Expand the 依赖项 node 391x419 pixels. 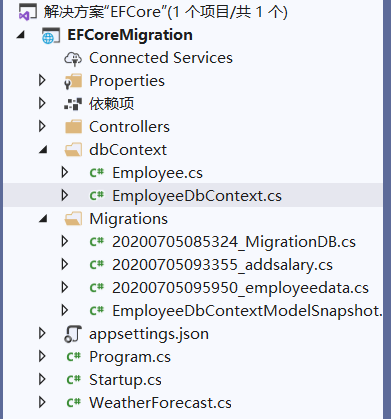[x=42, y=103]
